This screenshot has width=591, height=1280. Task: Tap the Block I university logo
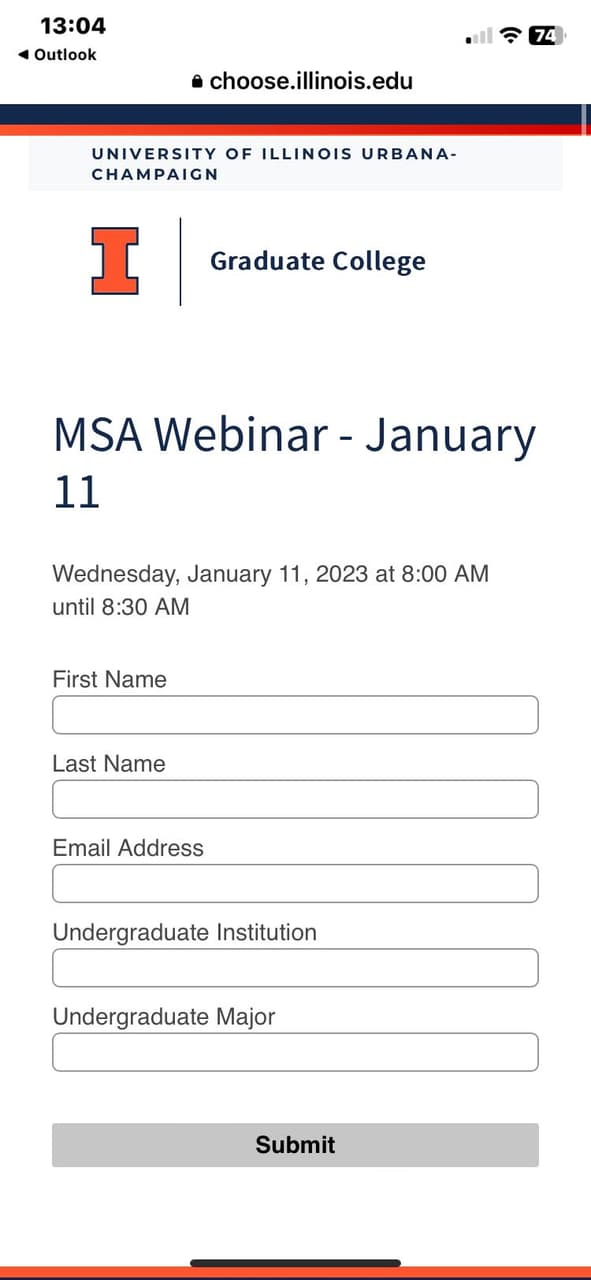coord(115,260)
